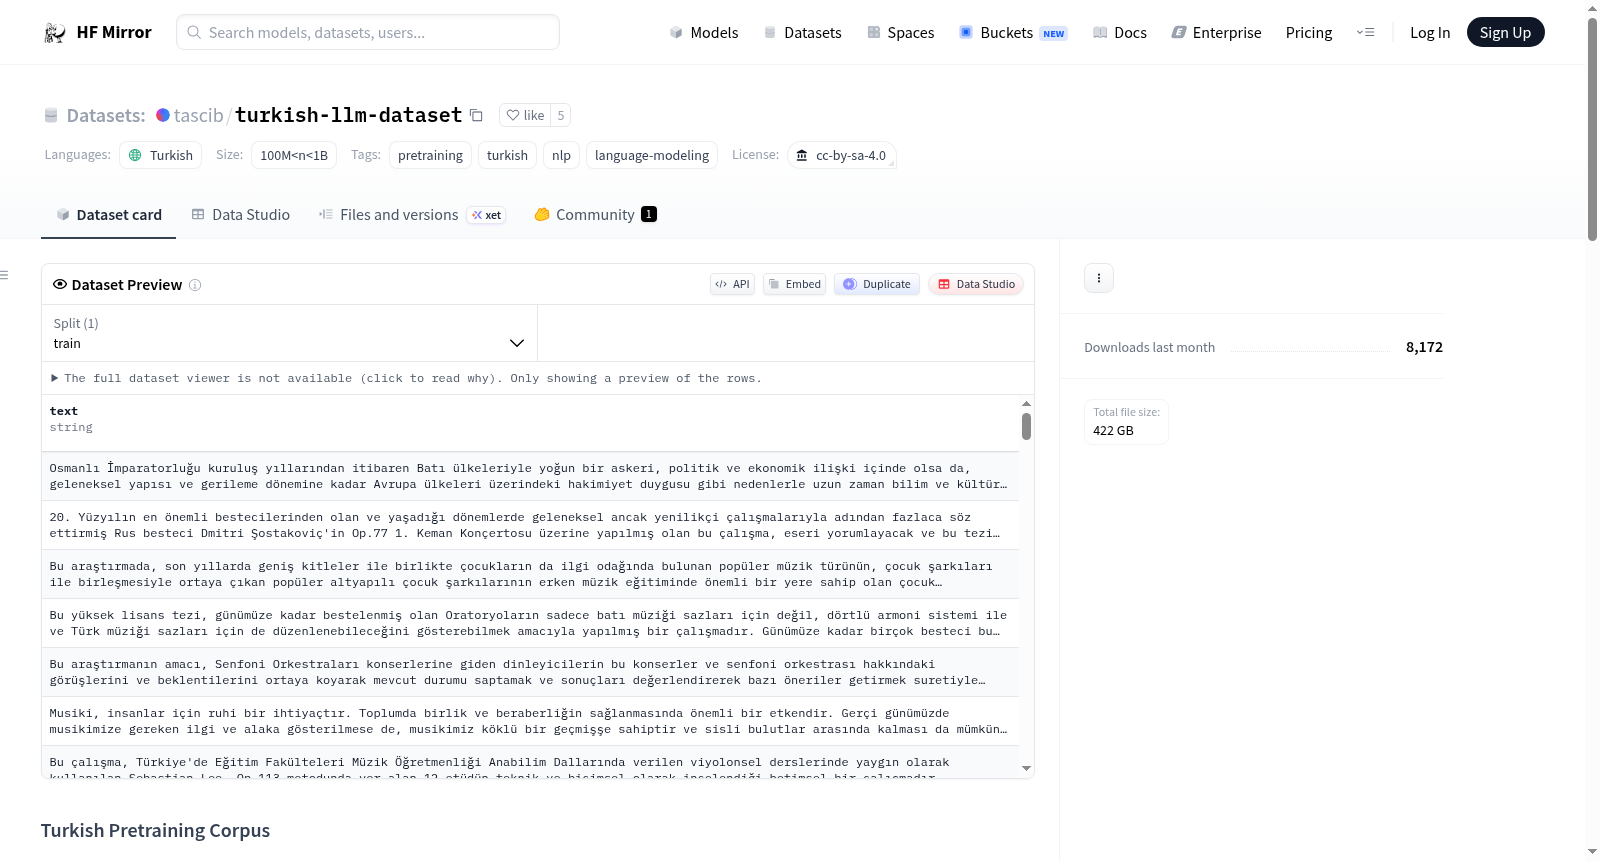The width and height of the screenshot is (1600, 861).
Task: Select the row starting 'Bu araştırmanın amacı, Senfoni'
Action: pyautogui.click(x=530, y=672)
